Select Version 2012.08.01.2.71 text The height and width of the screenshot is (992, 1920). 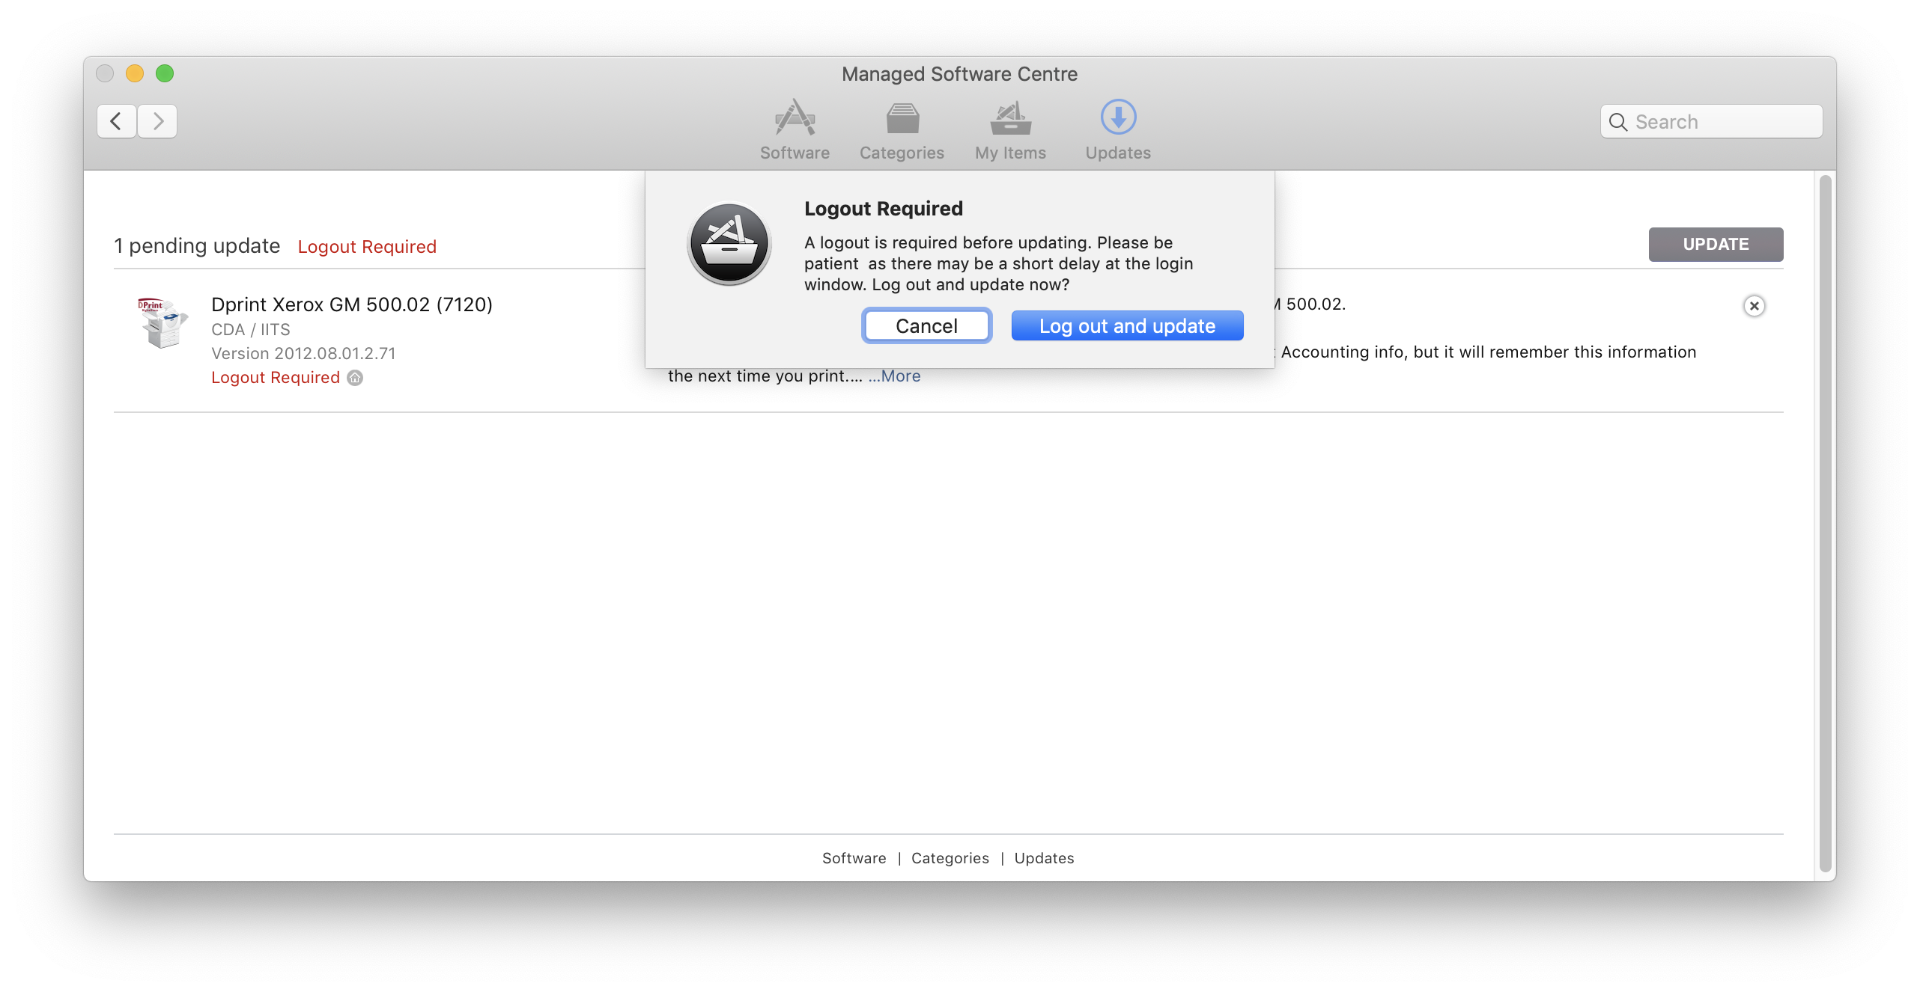[304, 354]
